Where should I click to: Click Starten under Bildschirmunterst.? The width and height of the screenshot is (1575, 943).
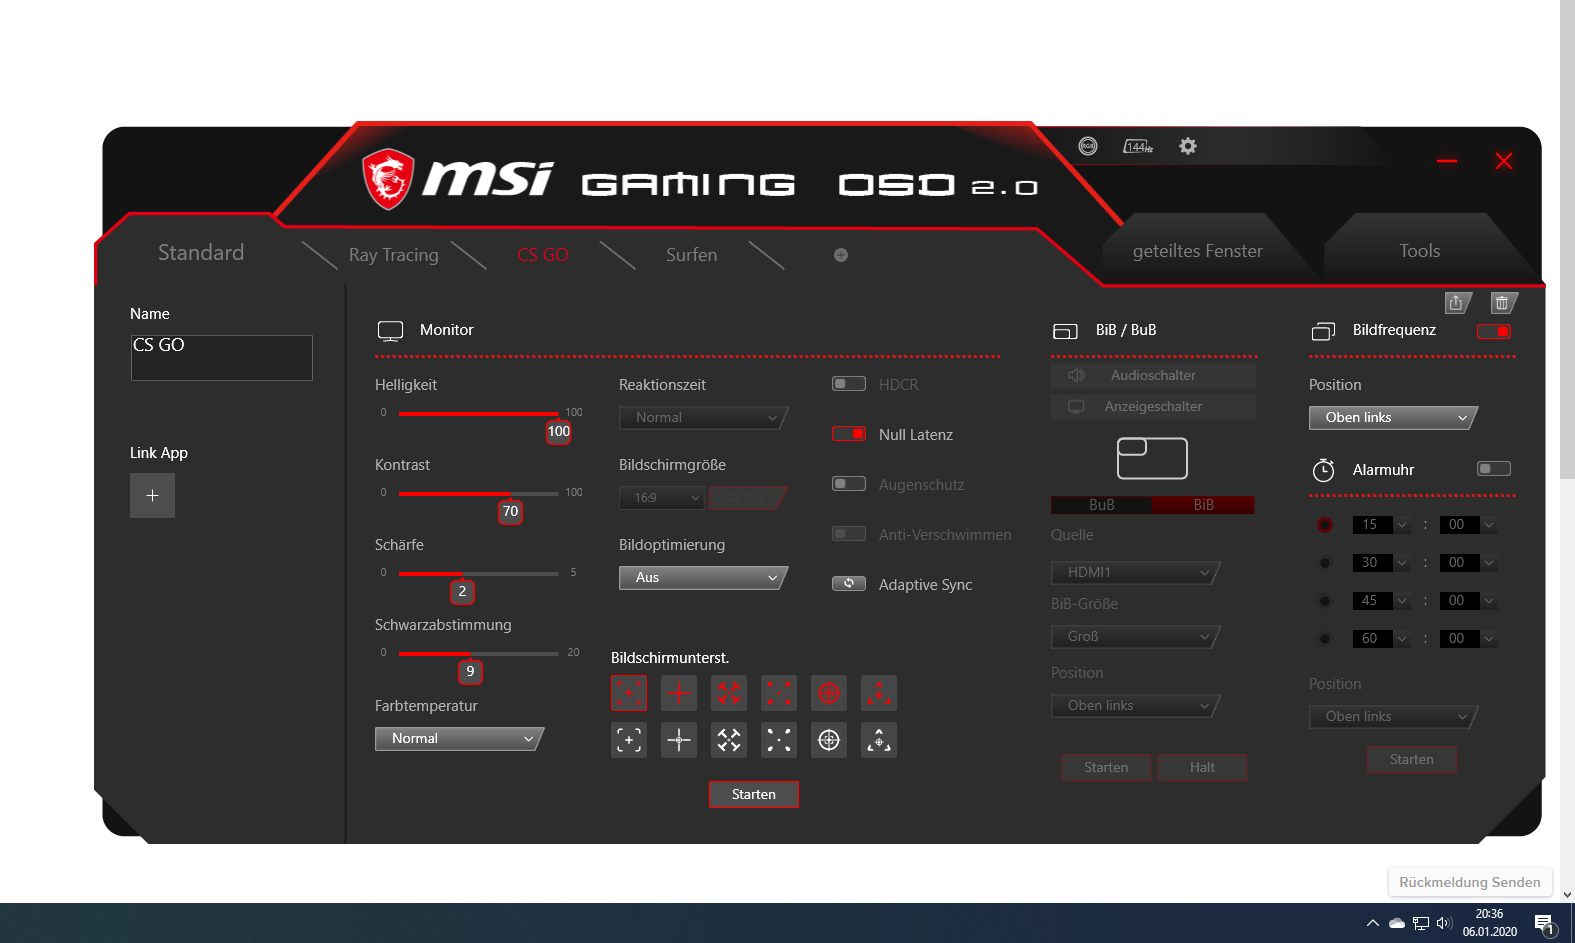(x=754, y=794)
